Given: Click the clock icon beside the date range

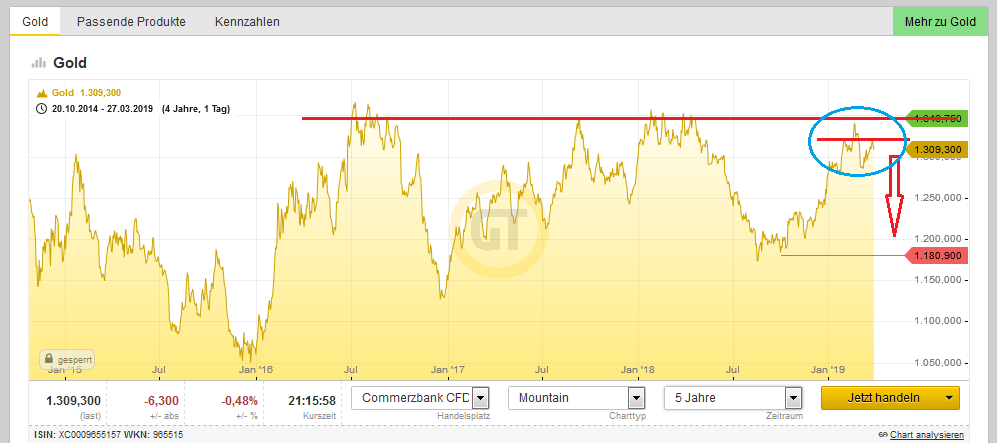Looking at the screenshot, I should pos(42,109).
